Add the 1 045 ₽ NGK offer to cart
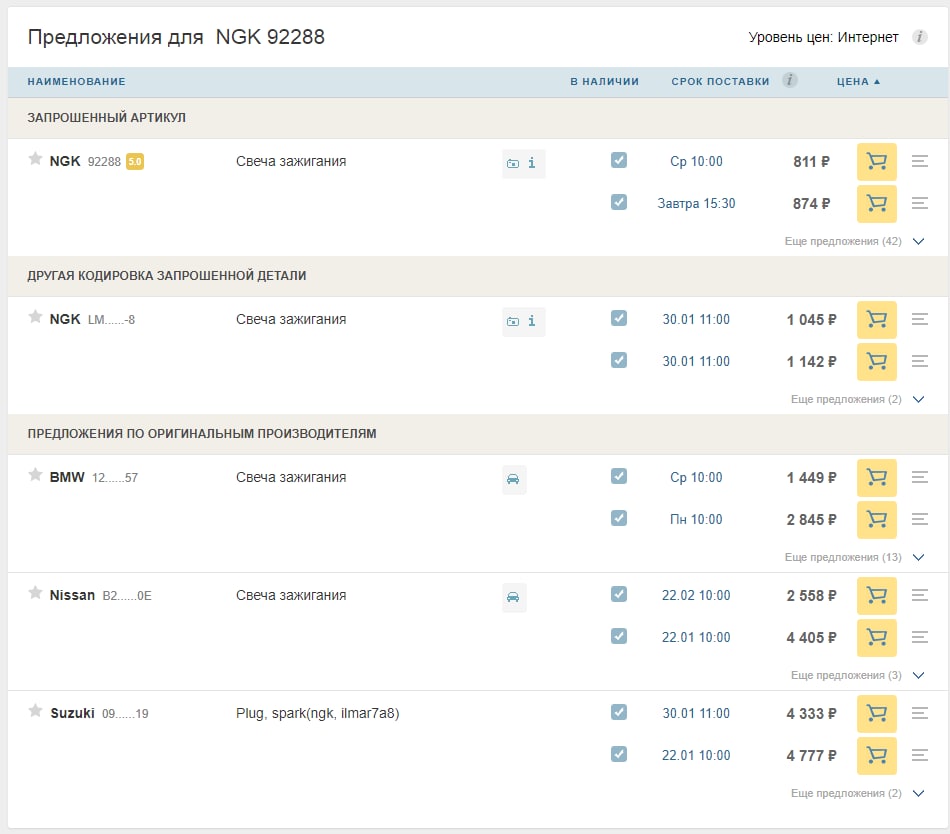This screenshot has width=950, height=834. (876, 320)
